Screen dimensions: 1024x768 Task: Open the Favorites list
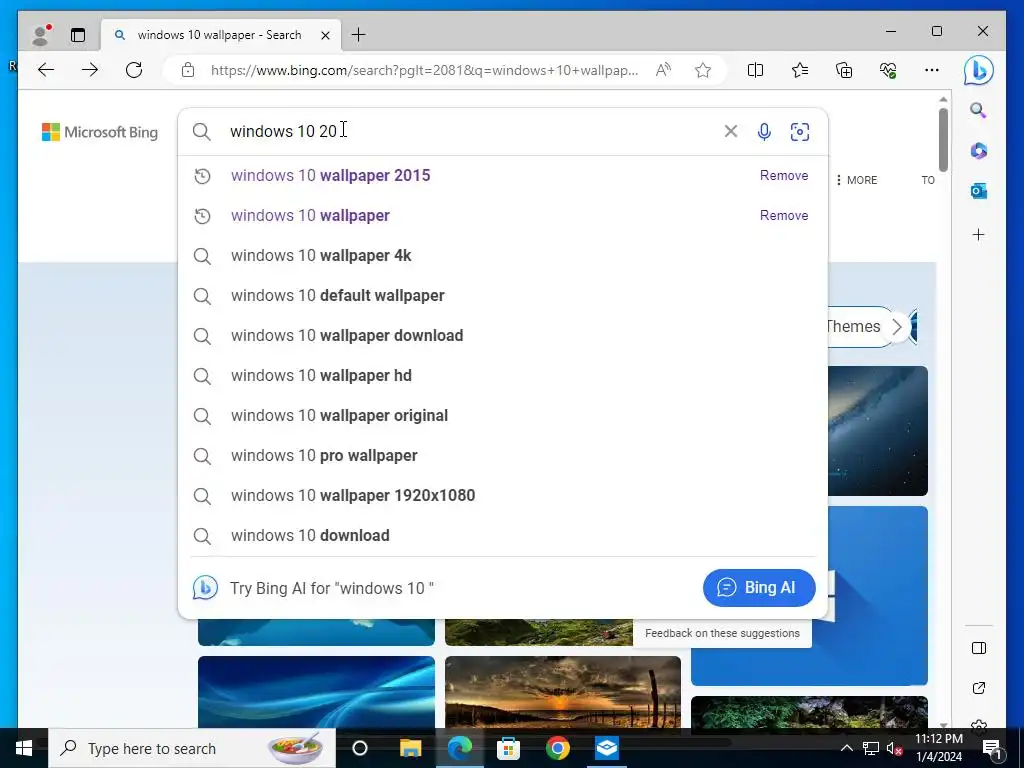799,70
